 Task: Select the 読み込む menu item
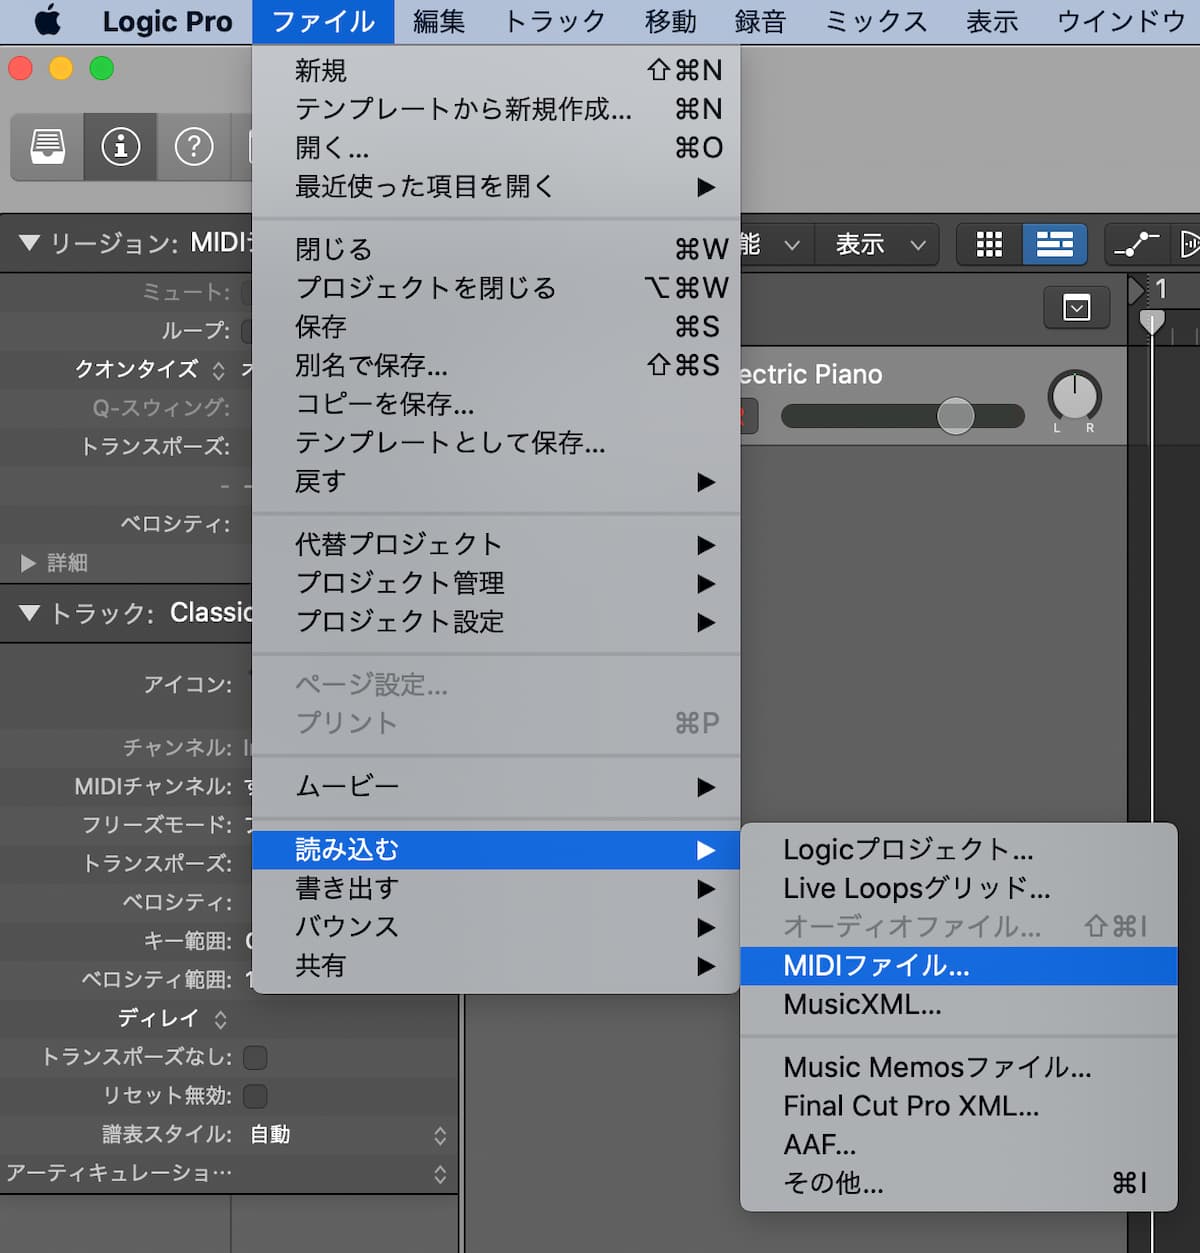[496, 850]
